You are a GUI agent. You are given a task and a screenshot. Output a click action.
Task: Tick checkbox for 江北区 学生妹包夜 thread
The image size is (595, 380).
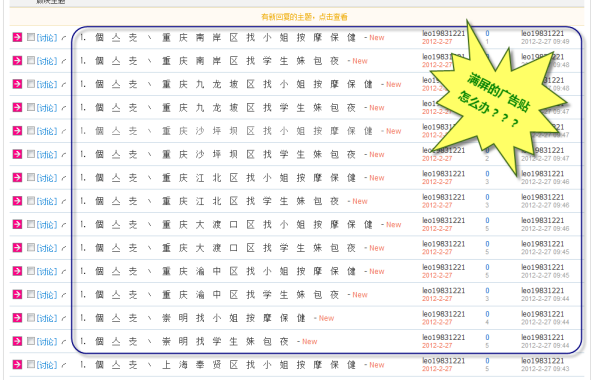pyautogui.click(x=31, y=200)
